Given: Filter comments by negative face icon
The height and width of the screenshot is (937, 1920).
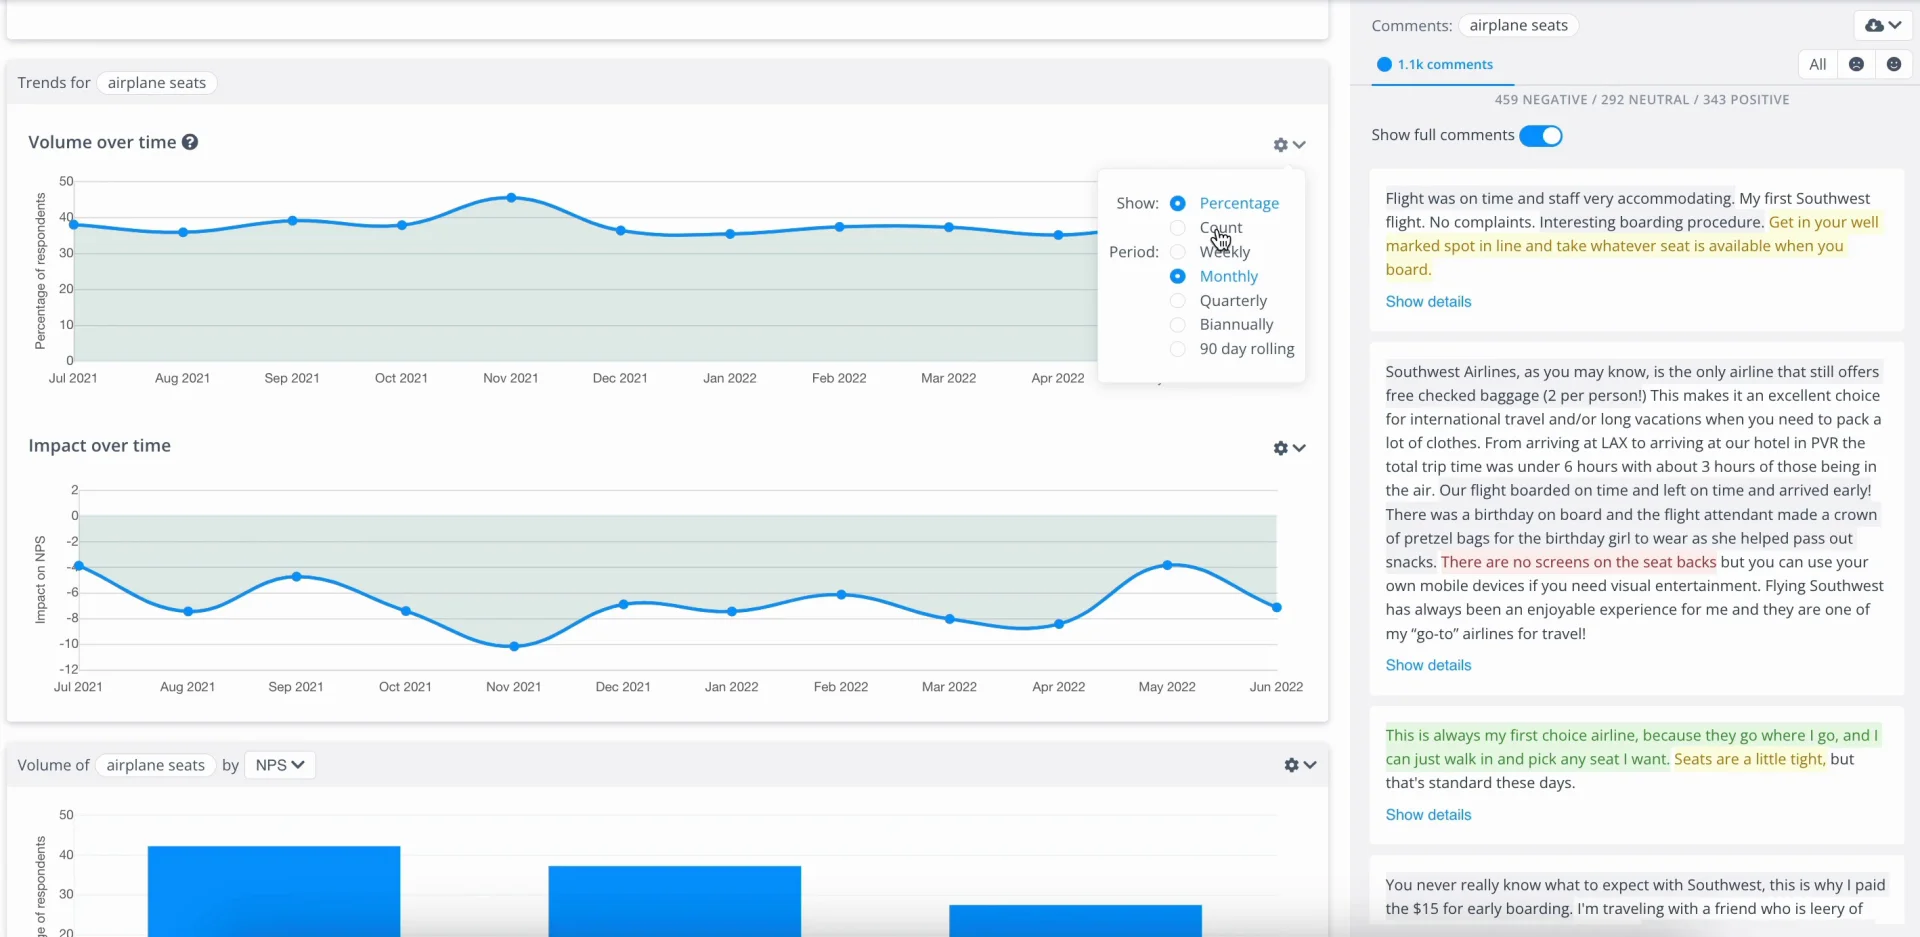Looking at the screenshot, I should 1856,64.
